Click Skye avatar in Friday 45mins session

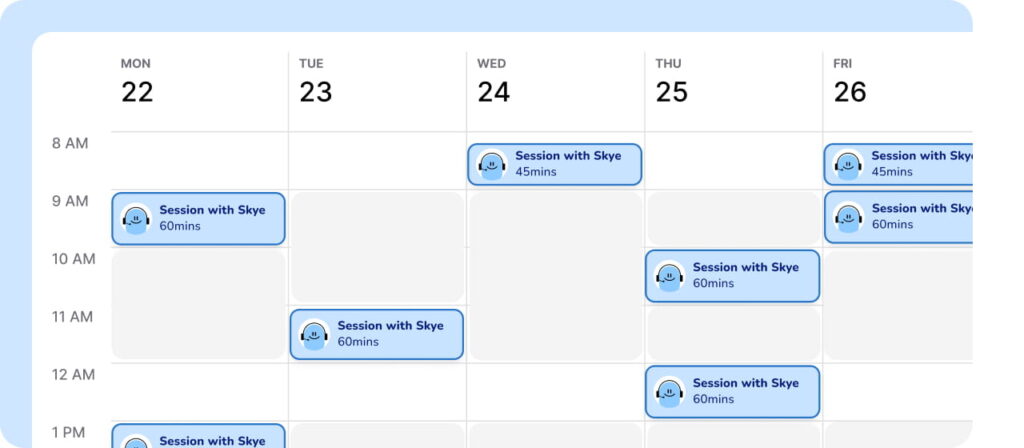(848, 165)
